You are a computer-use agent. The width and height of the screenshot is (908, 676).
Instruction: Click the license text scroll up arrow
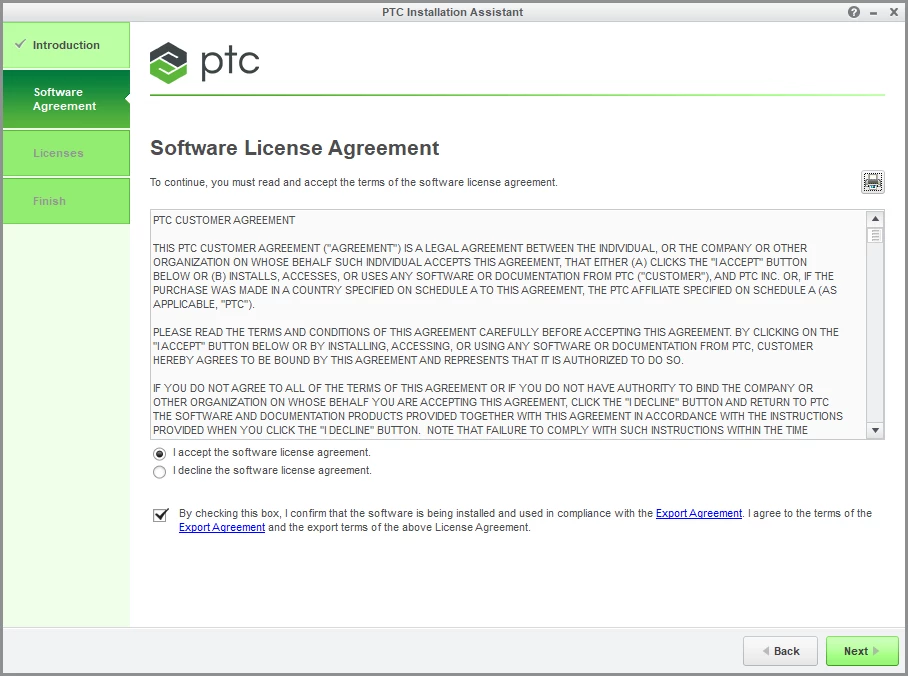(x=875, y=218)
